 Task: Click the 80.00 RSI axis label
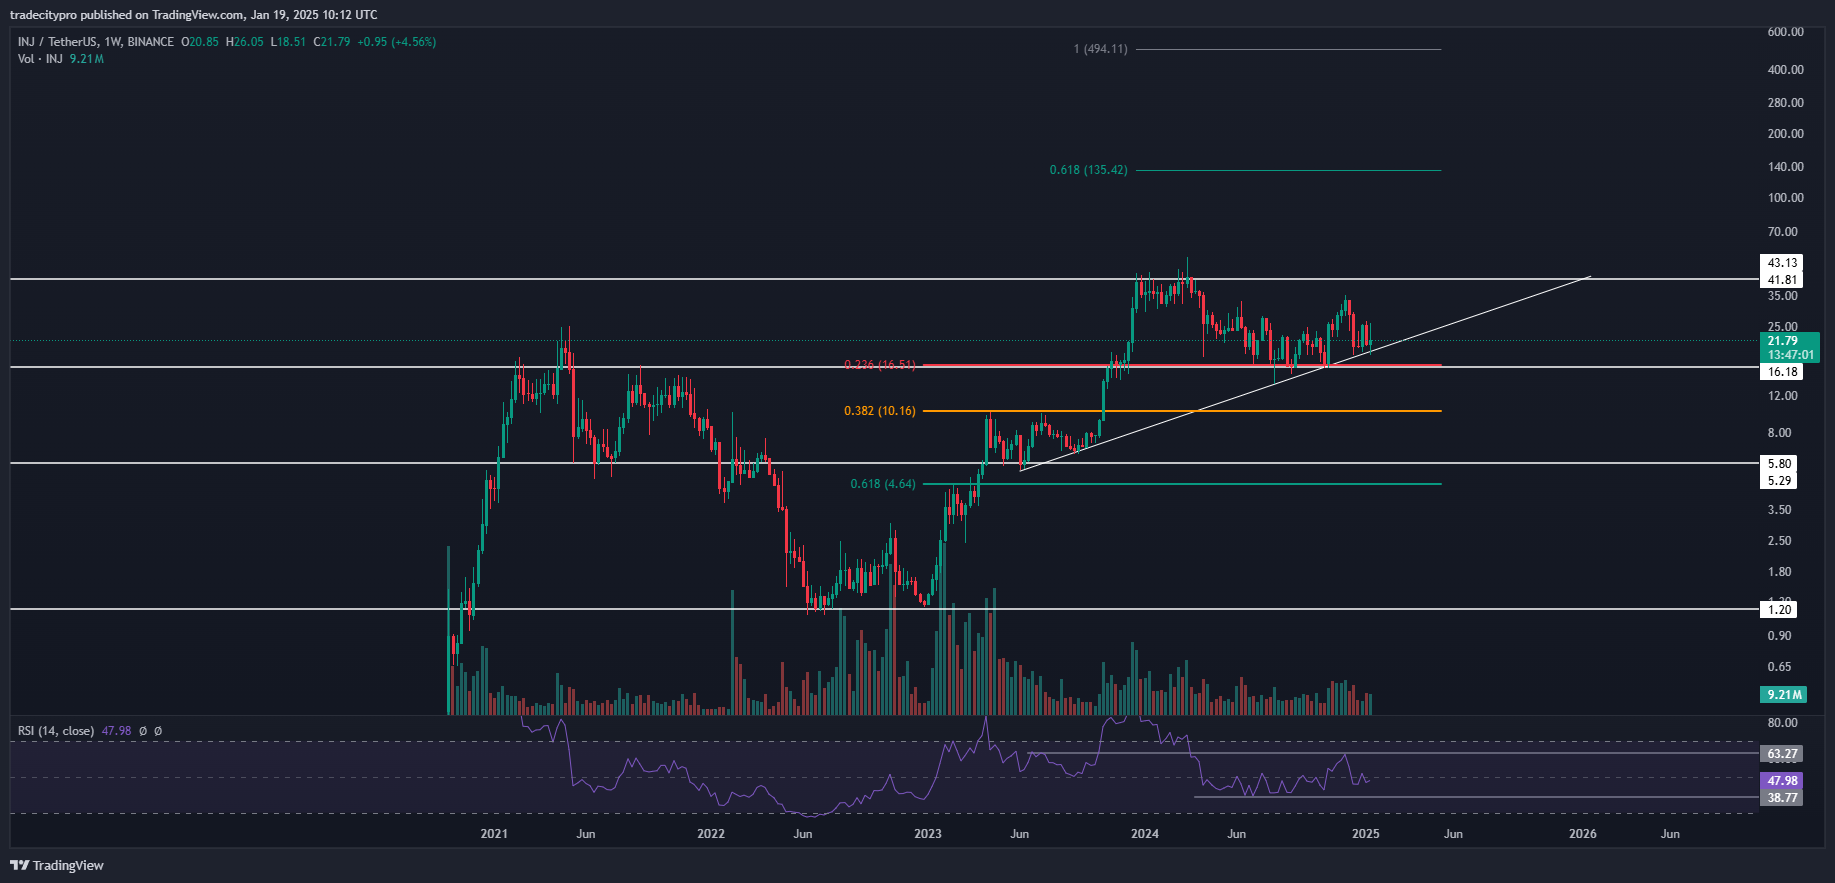pyautogui.click(x=1782, y=723)
